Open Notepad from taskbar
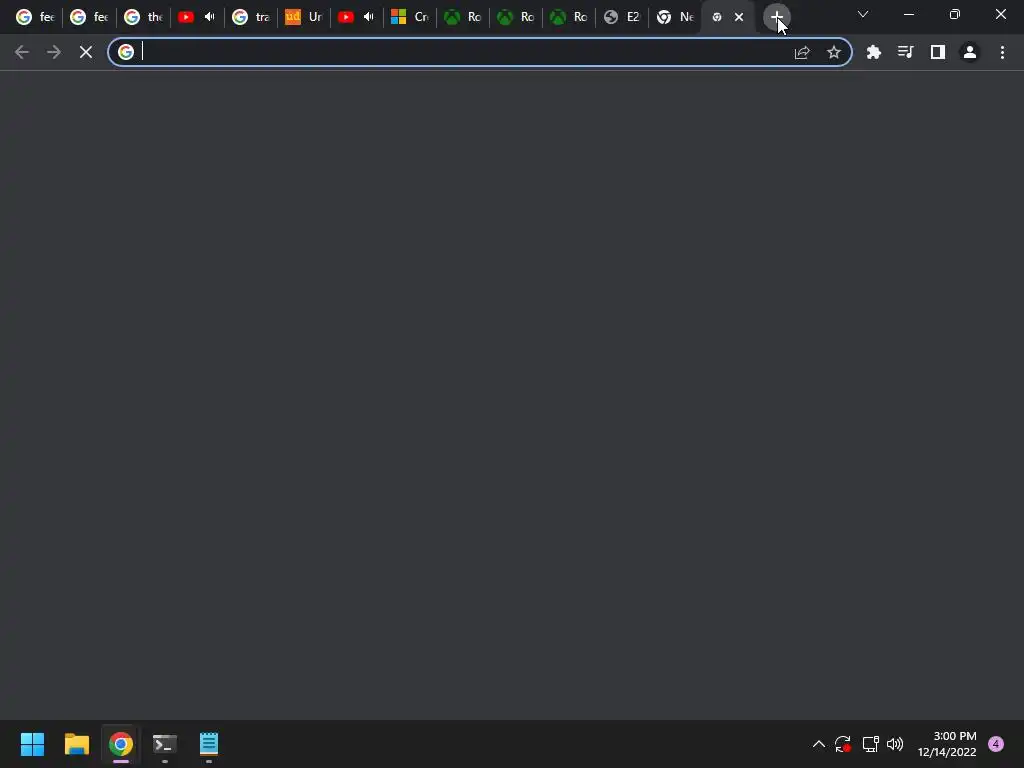 click(x=209, y=744)
